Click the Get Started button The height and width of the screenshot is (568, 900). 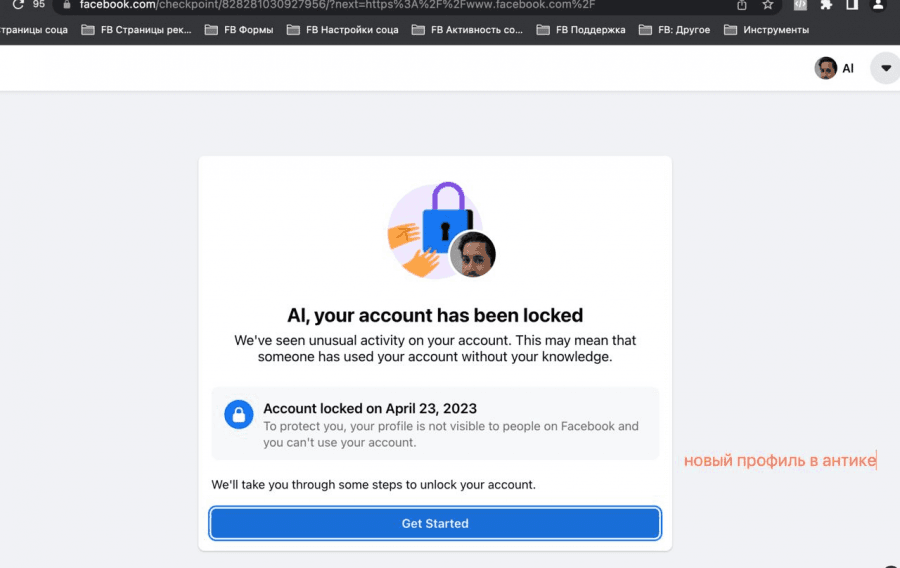(x=435, y=523)
